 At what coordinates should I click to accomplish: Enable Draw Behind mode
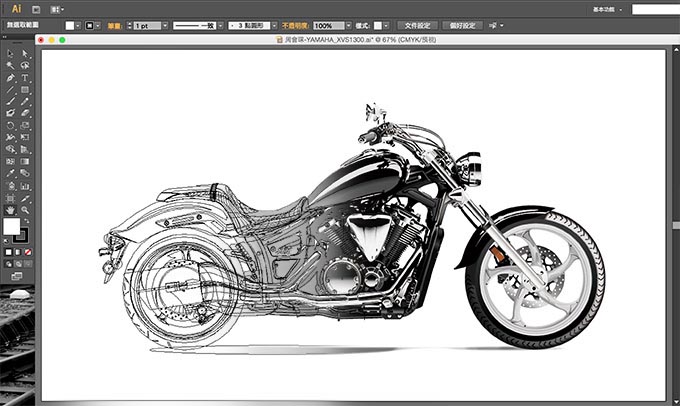[18, 264]
